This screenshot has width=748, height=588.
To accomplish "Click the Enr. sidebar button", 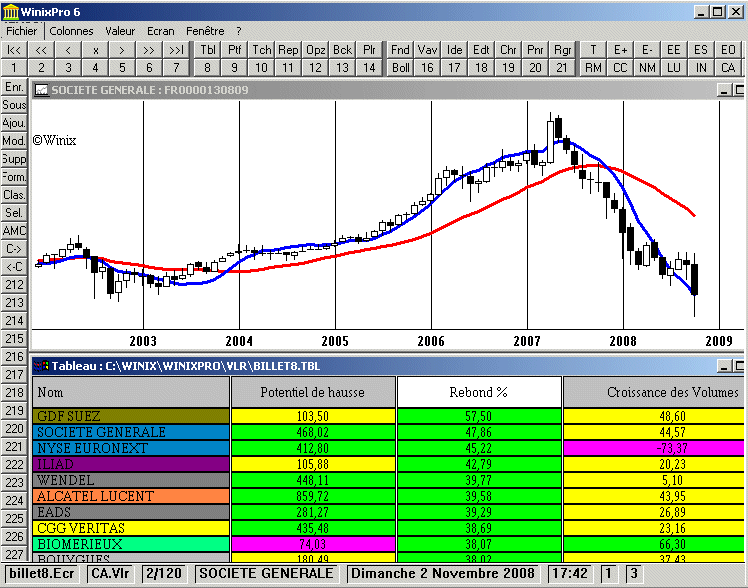I will click(x=14, y=87).
